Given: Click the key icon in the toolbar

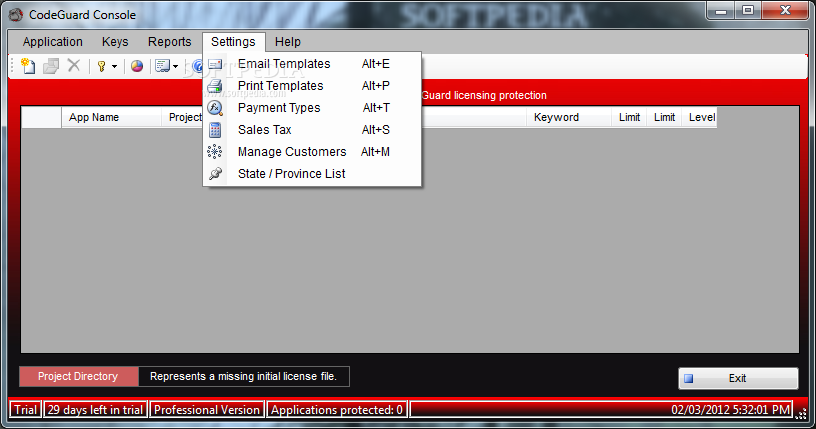Looking at the screenshot, I should (x=101, y=66).
